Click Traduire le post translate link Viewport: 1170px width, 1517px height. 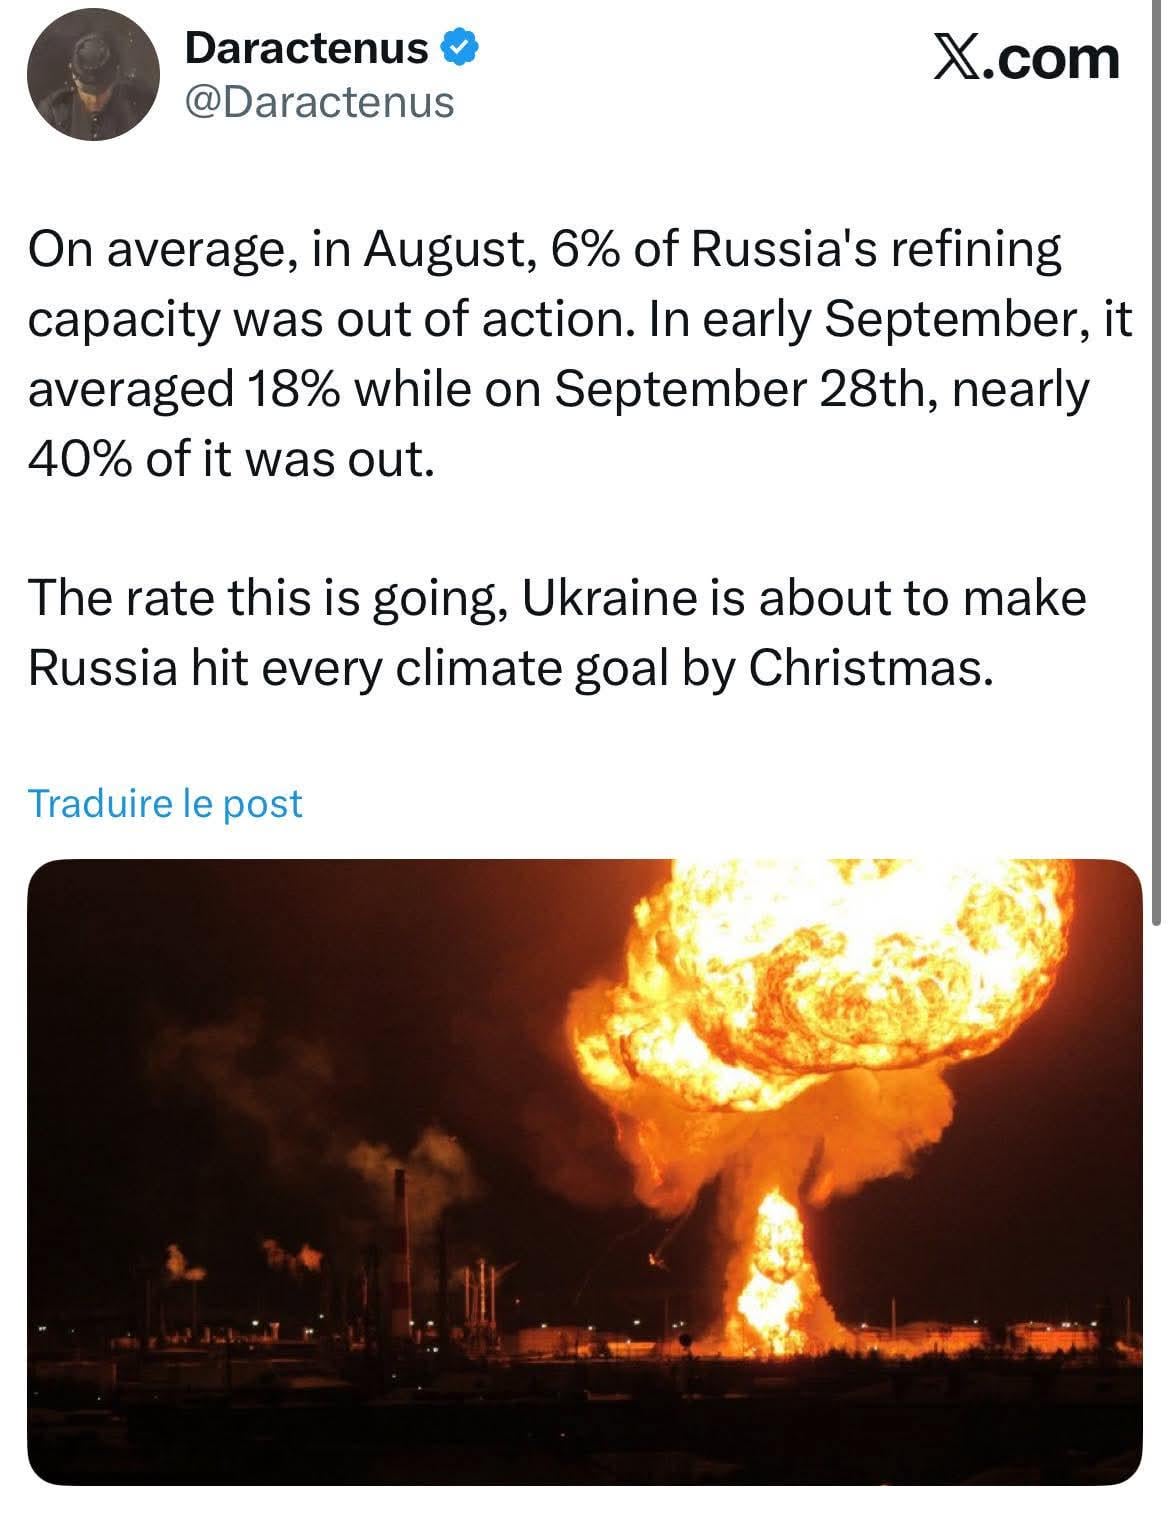point(165,803)
